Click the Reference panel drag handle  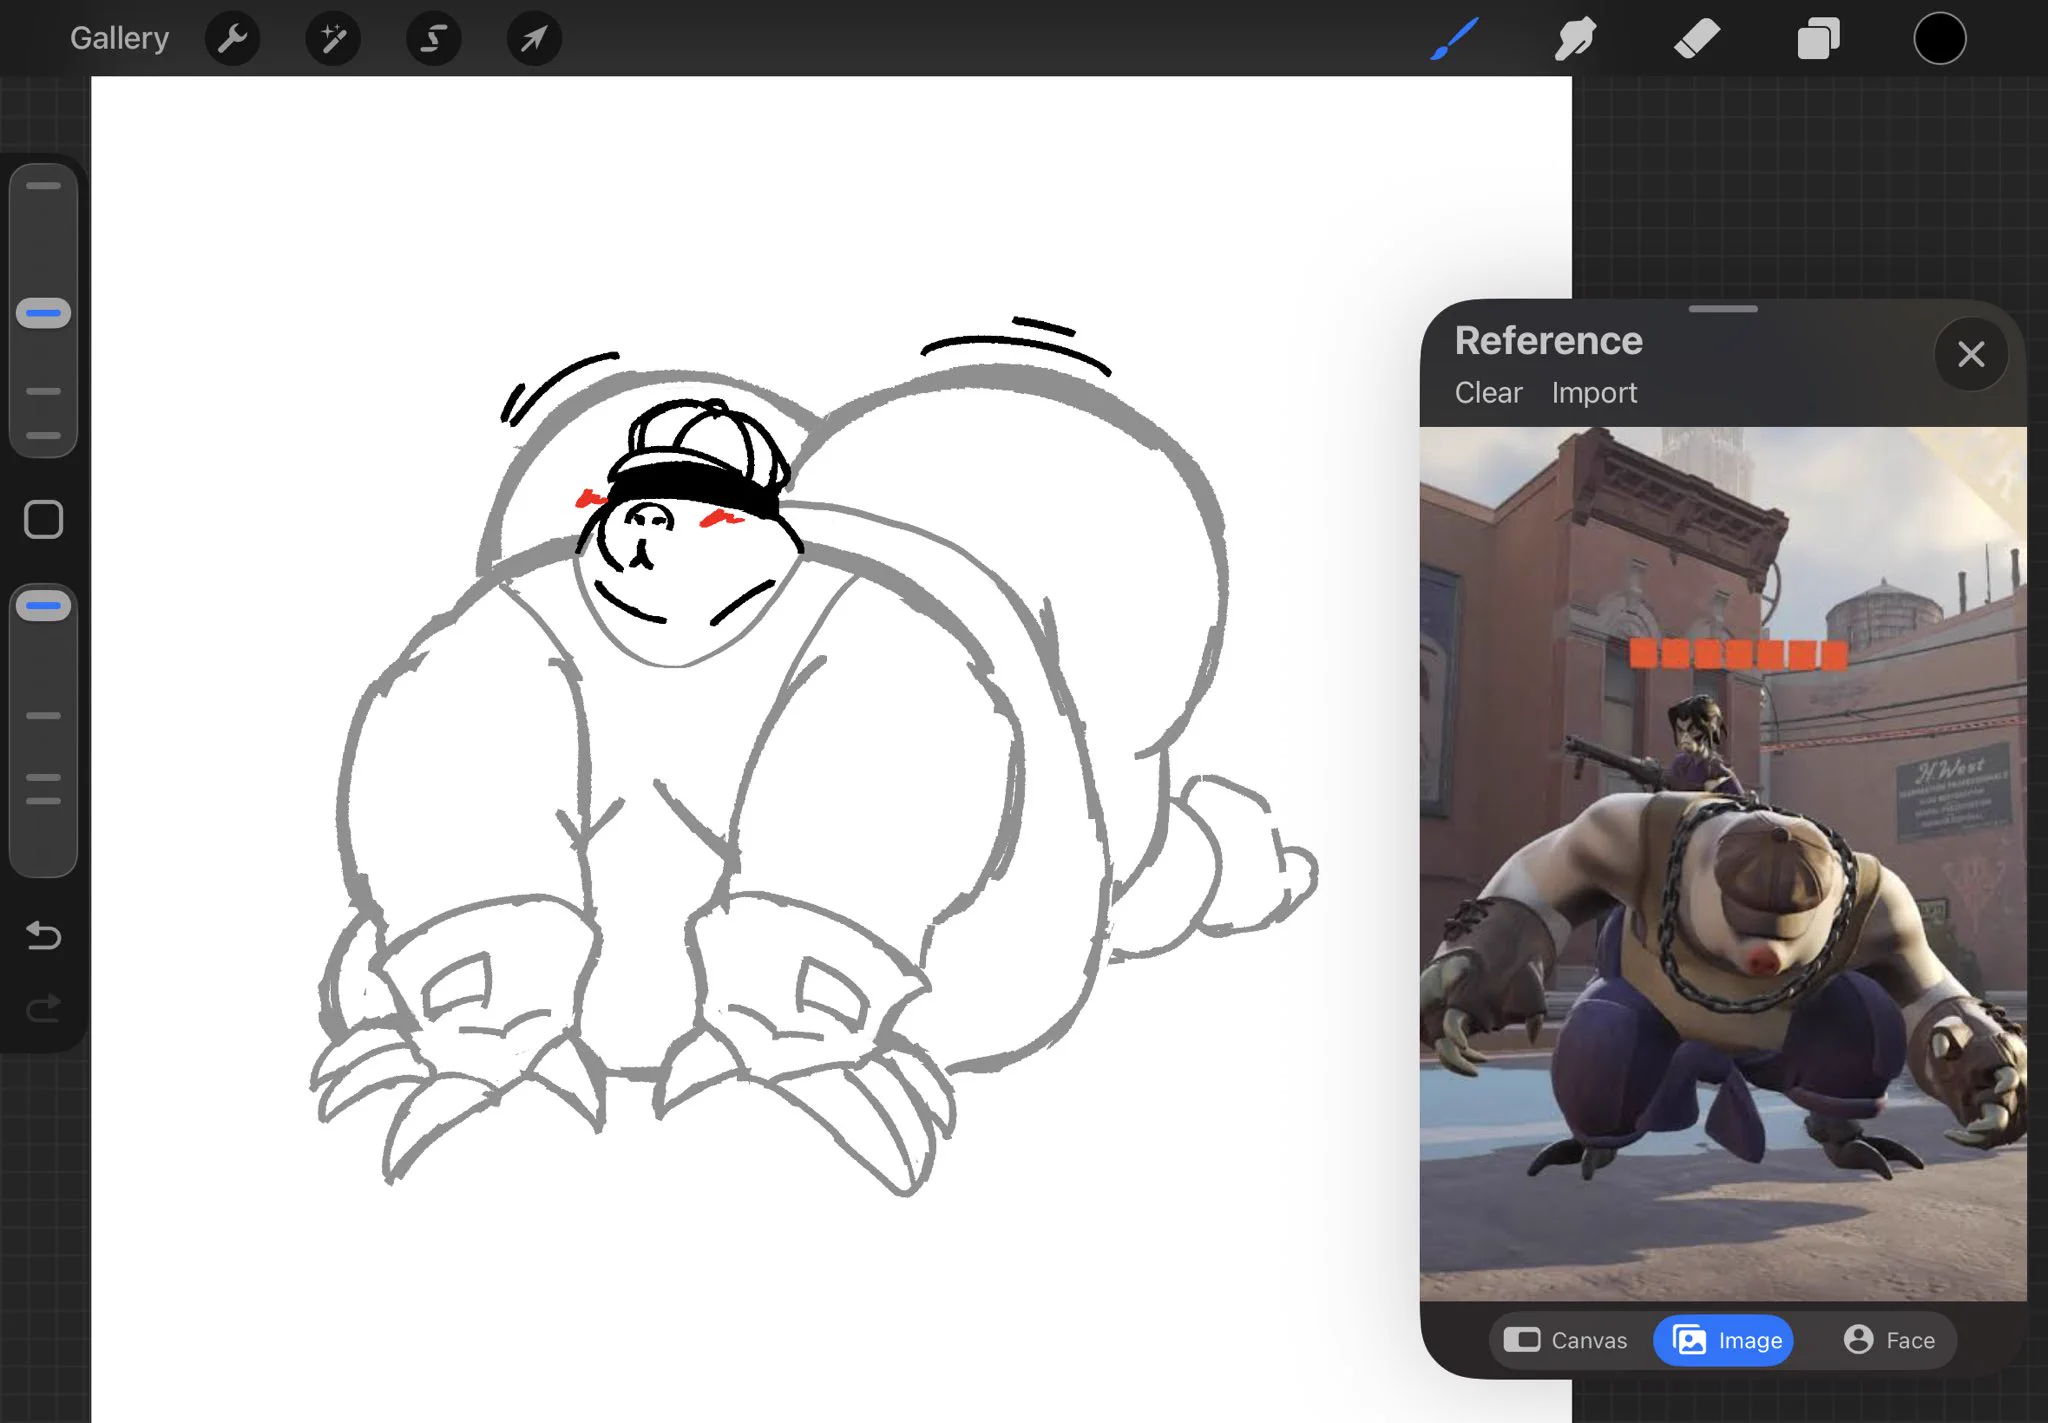pos(1723,309)
